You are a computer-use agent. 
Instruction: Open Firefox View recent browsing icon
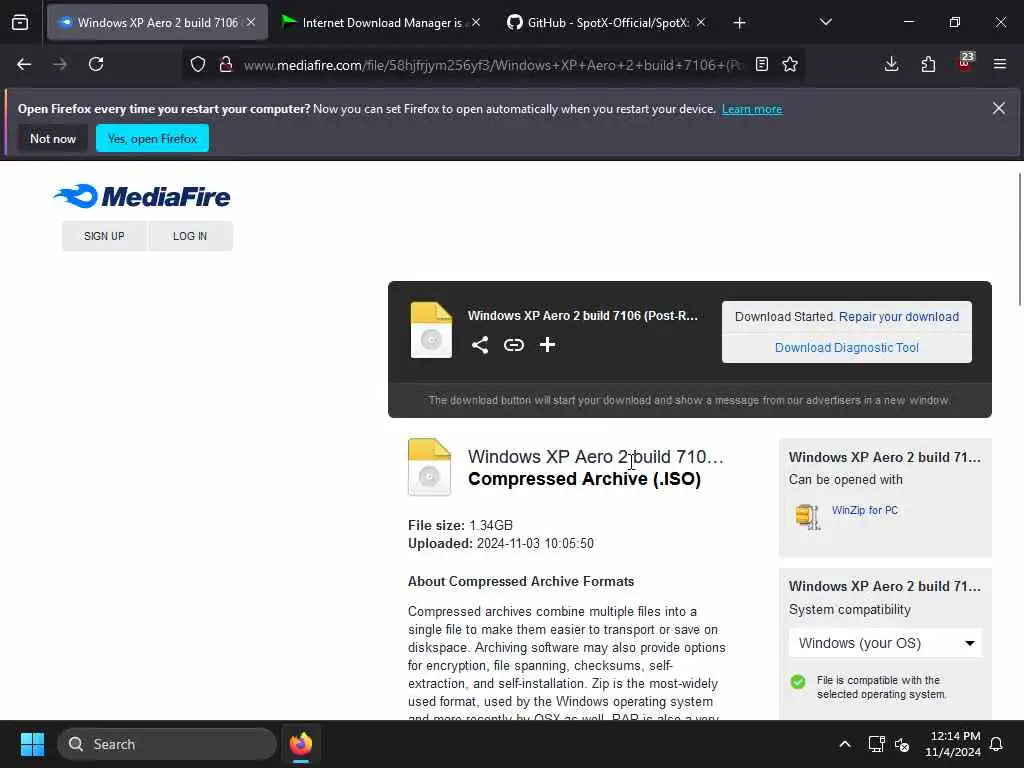20,23
